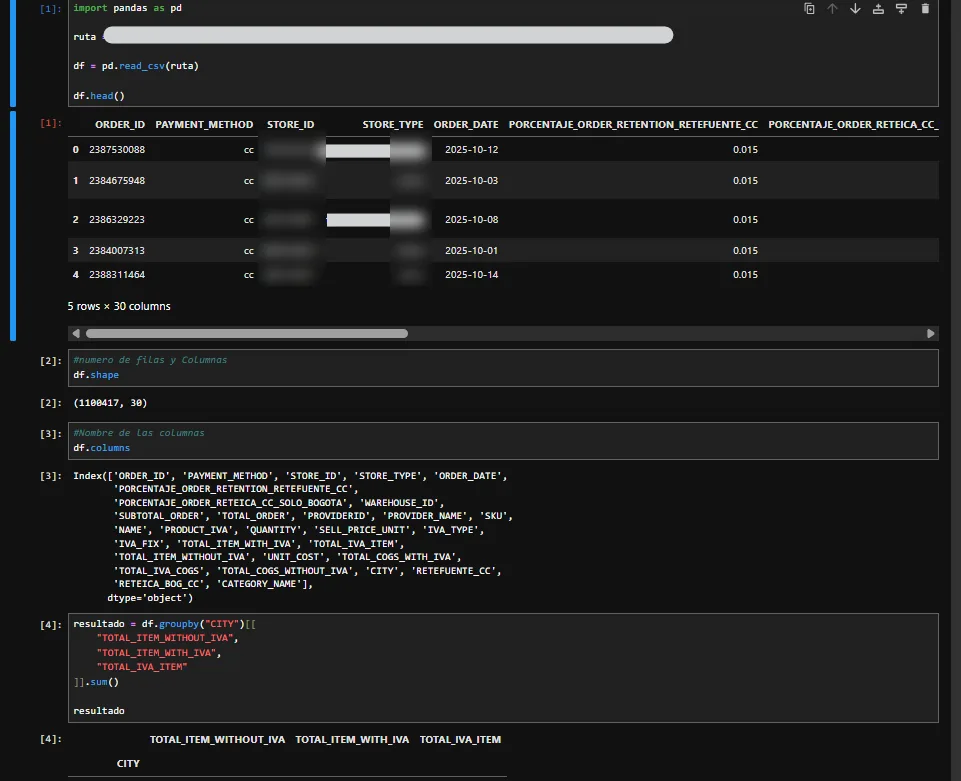Click the PAYMENT_METHOD column header
Image resolution: width=961 pixels, height=781 pixels.
tap(204, 124)
